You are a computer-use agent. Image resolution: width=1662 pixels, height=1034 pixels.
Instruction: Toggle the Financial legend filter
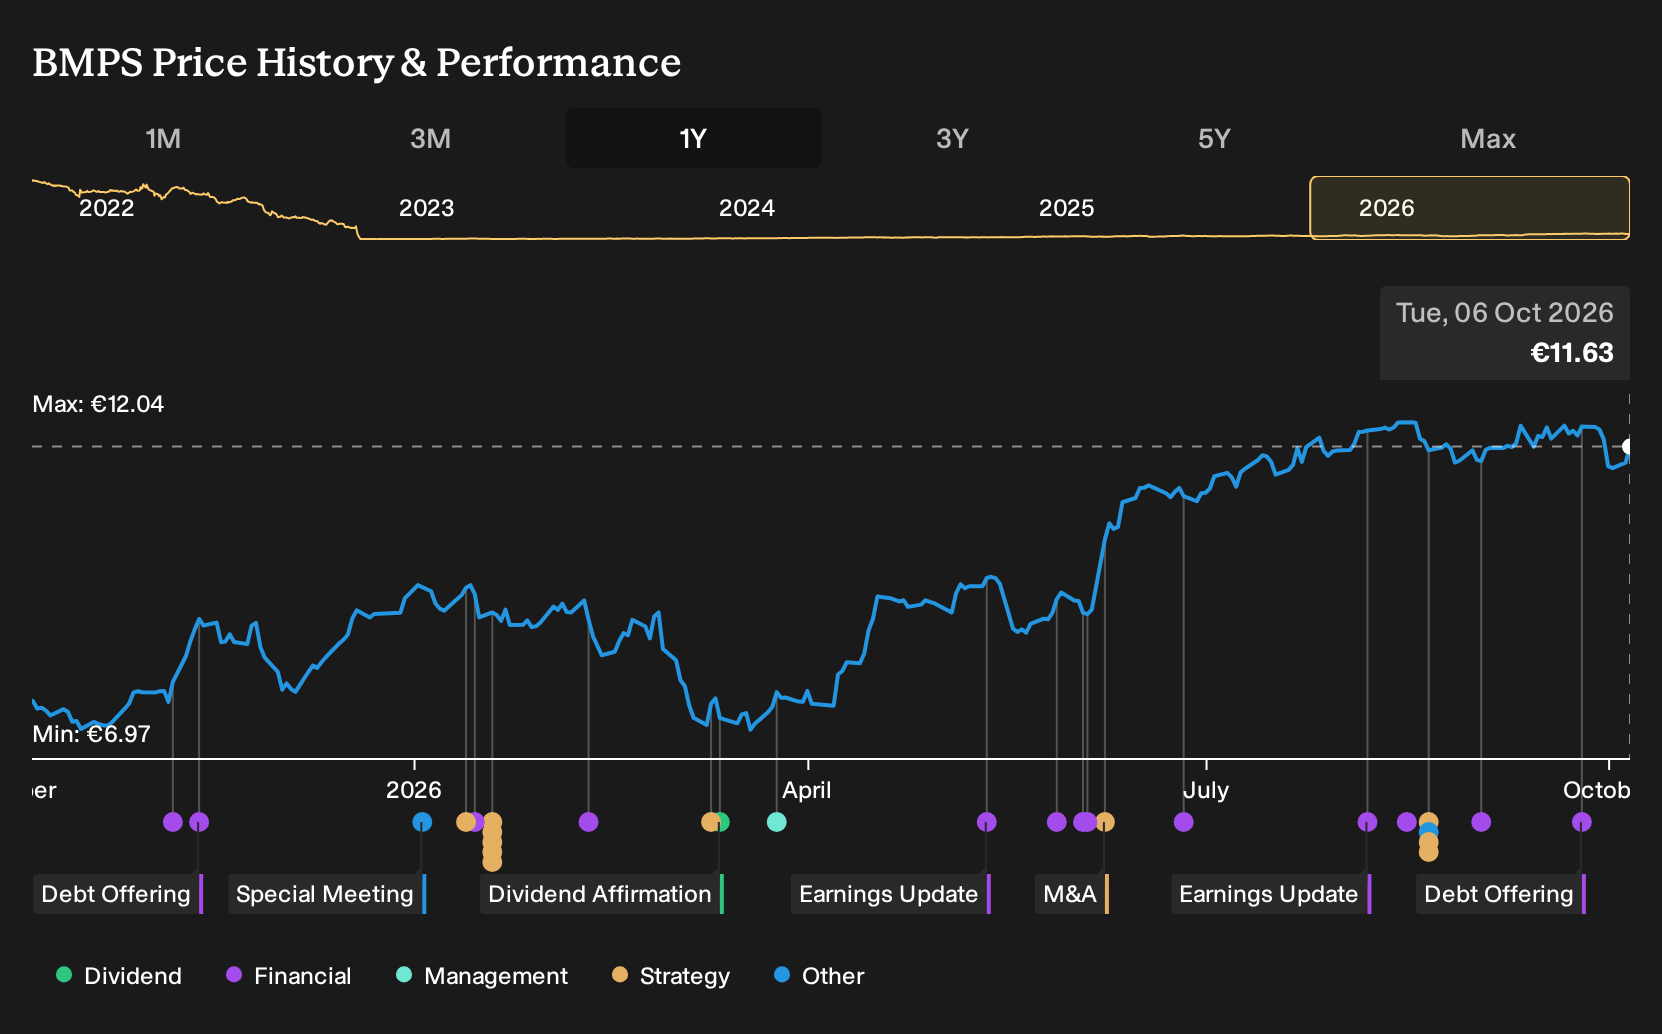click(289, 976)
